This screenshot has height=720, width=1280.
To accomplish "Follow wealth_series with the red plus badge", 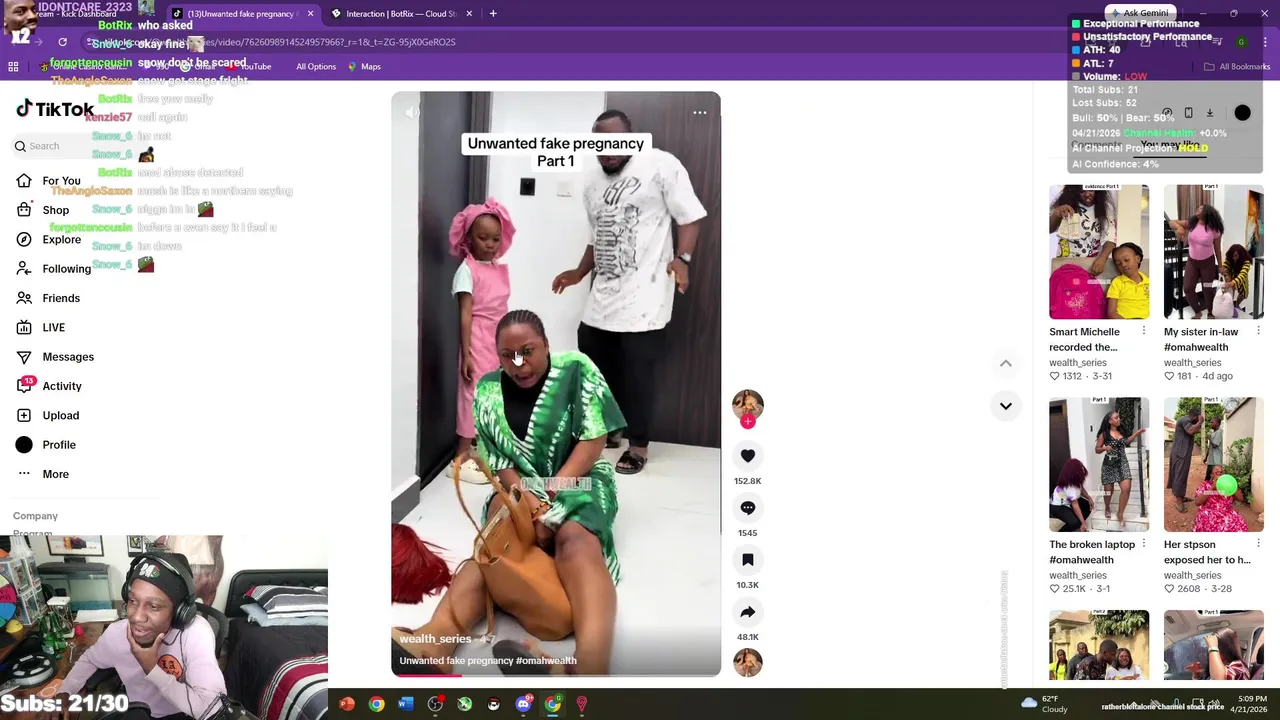I will [747, 422].
